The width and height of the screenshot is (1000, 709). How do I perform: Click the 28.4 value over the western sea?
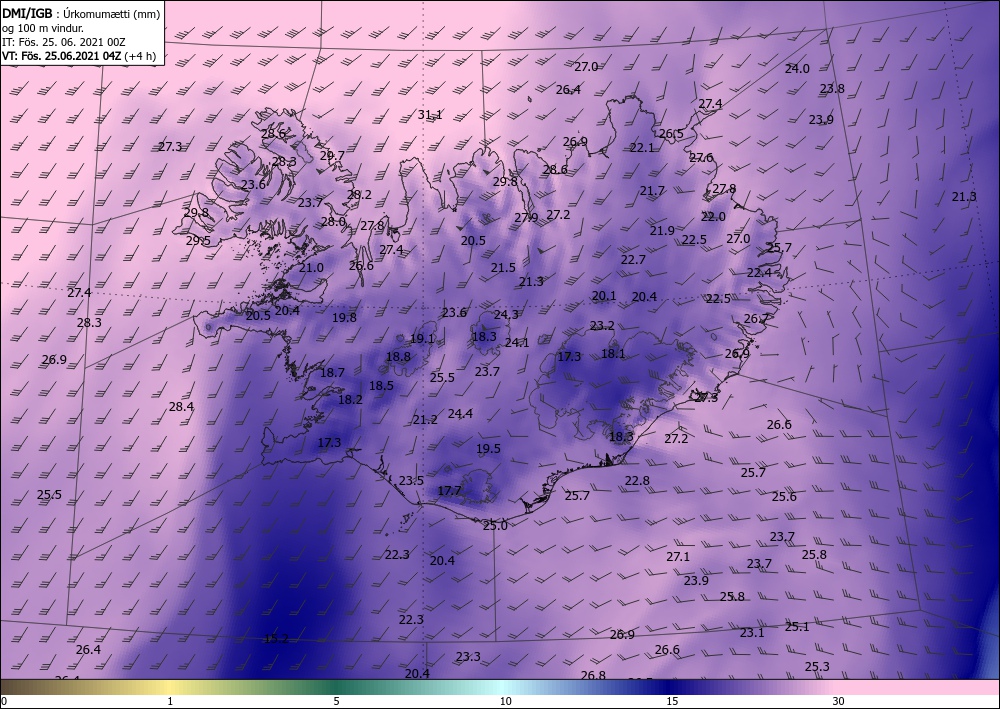tap(182, 407)
